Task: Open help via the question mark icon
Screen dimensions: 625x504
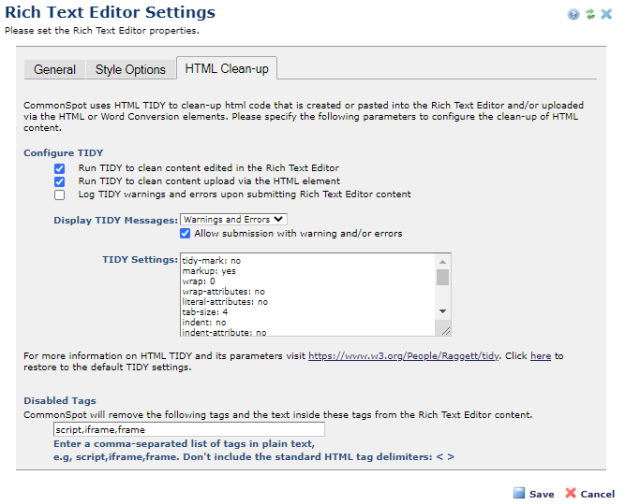Action: (x=573, y=15)
